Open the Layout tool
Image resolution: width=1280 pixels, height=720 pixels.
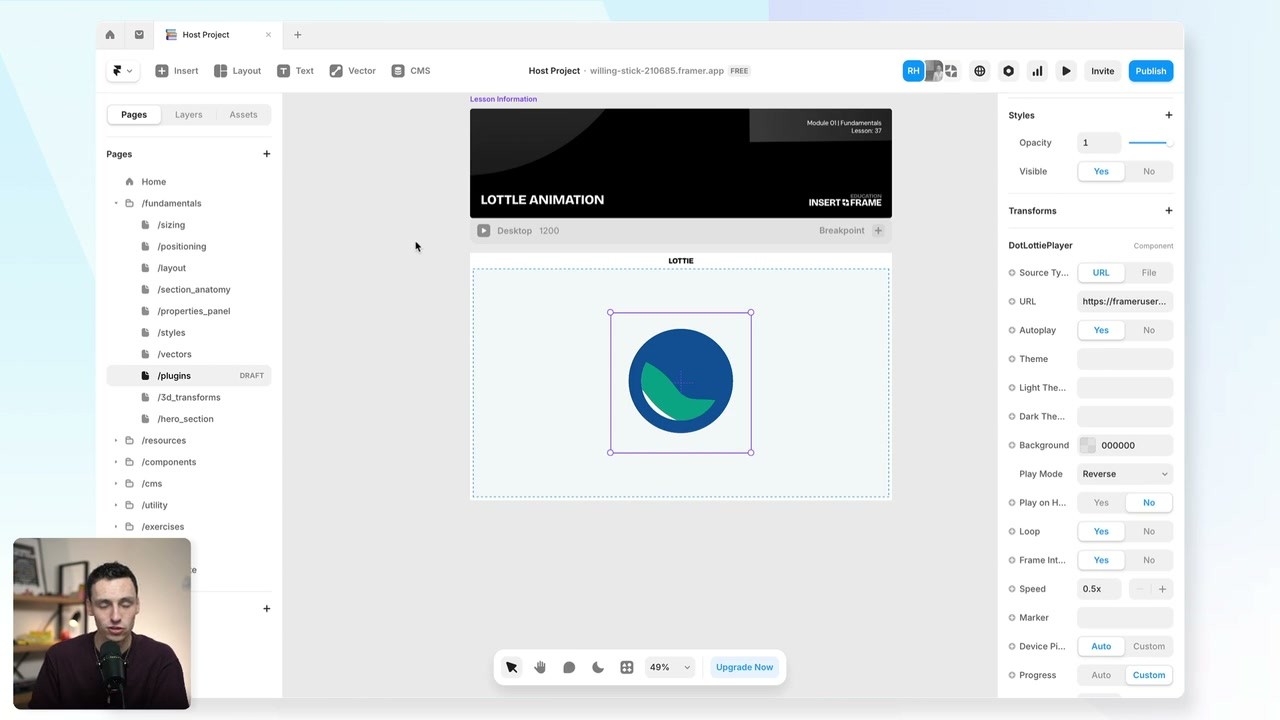237,71
